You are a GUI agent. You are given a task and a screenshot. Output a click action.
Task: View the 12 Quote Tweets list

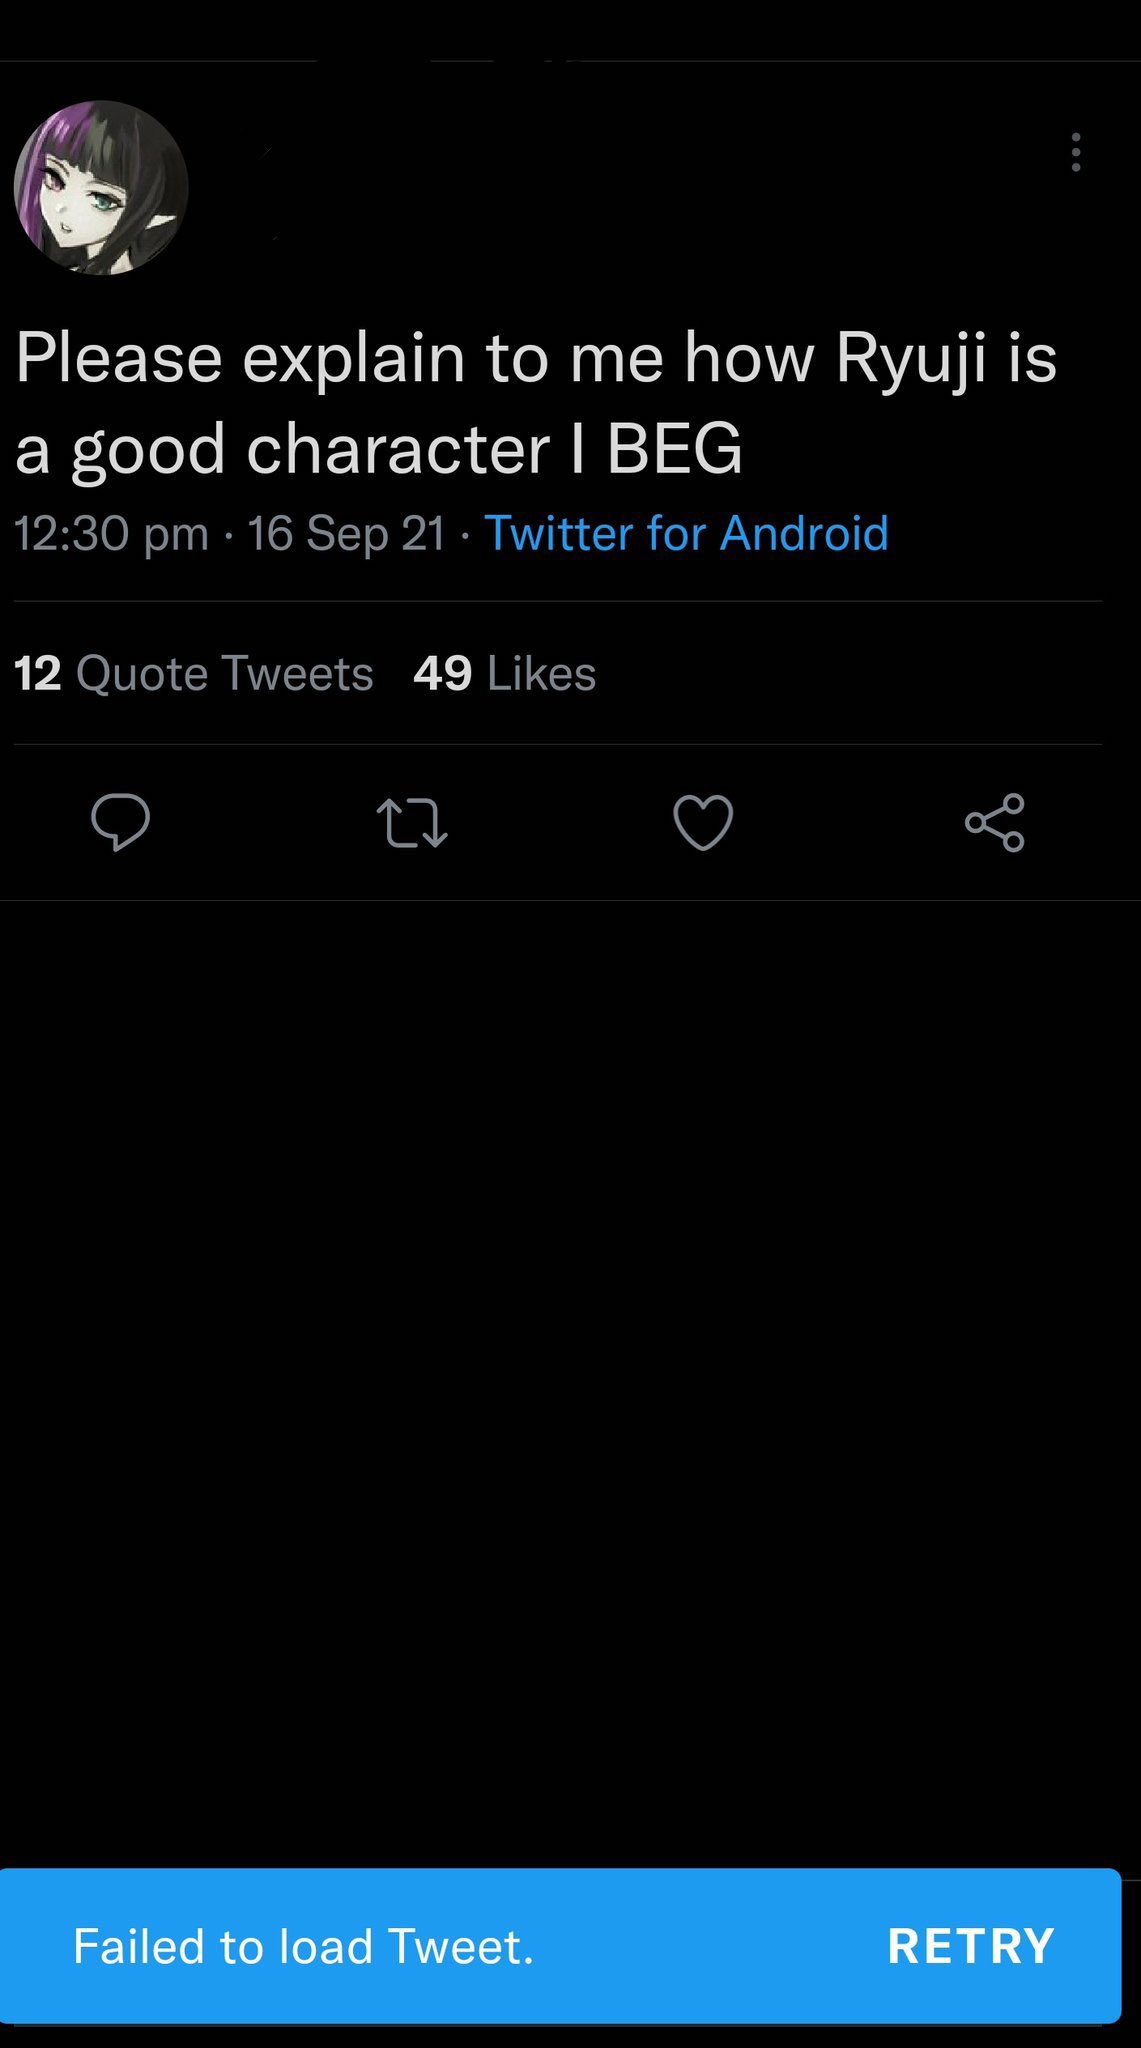[194, 673]
